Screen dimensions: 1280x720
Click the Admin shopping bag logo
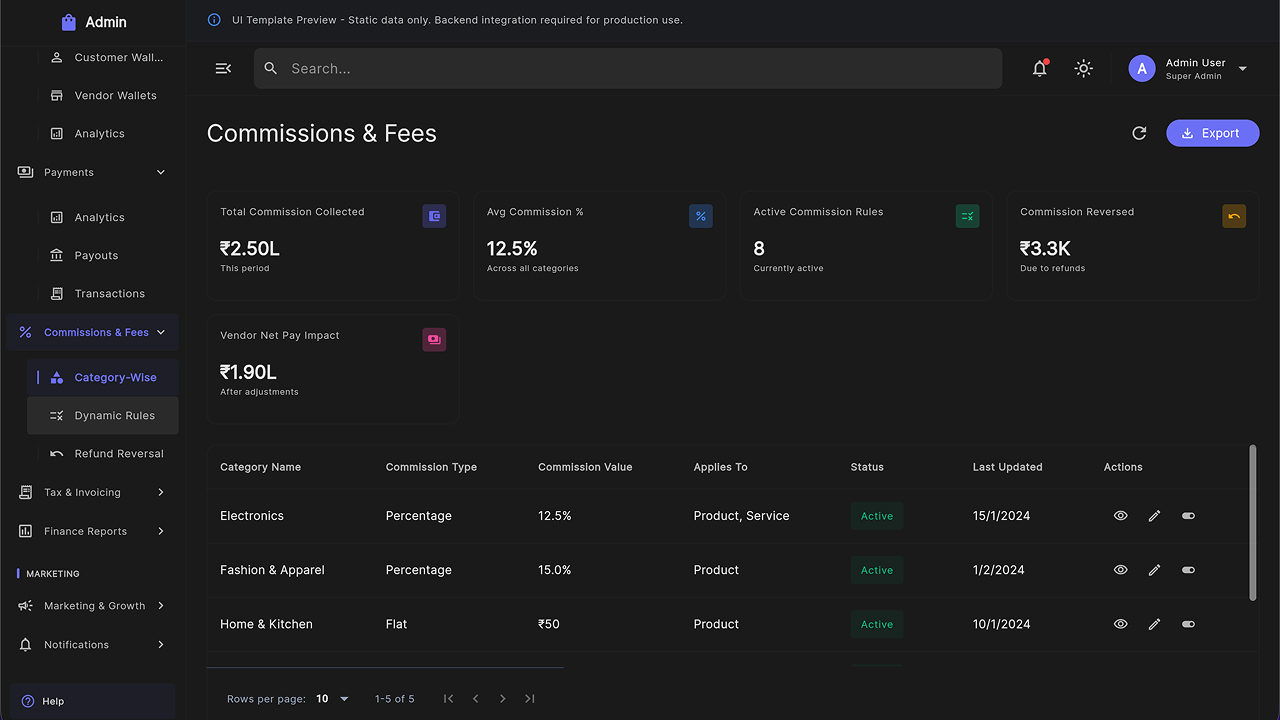tap(68, 22)
